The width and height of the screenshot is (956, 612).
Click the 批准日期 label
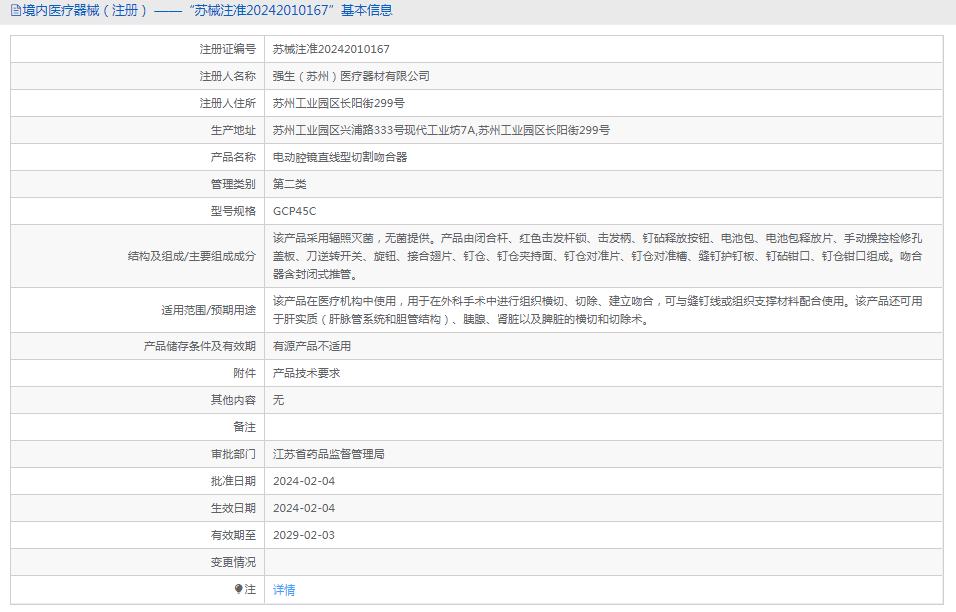pyautogui.click(x=233, y=481)
